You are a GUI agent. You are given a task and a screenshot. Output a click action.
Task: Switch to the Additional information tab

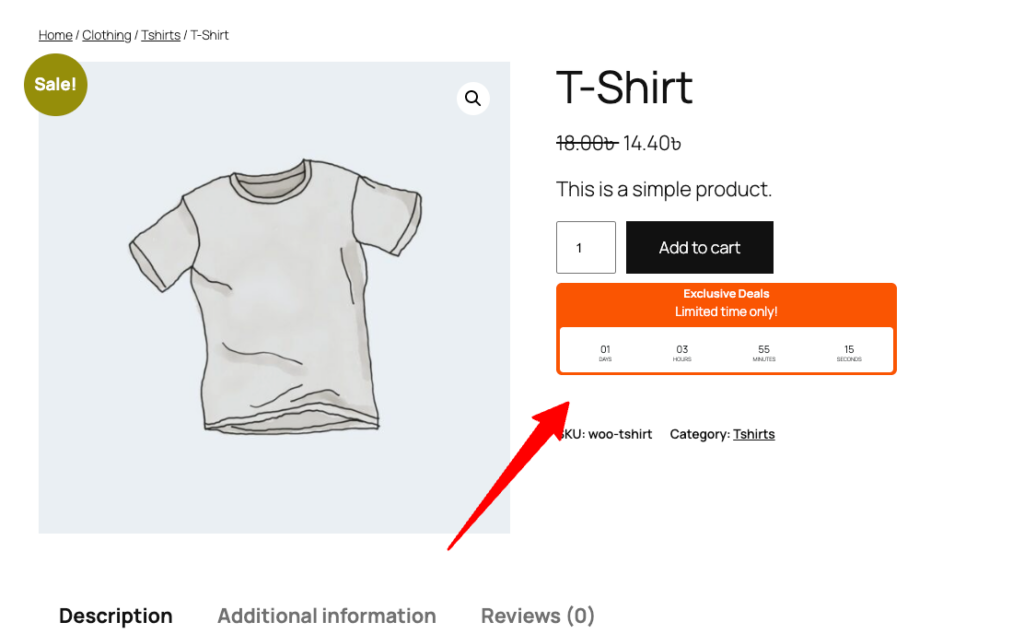326,615
